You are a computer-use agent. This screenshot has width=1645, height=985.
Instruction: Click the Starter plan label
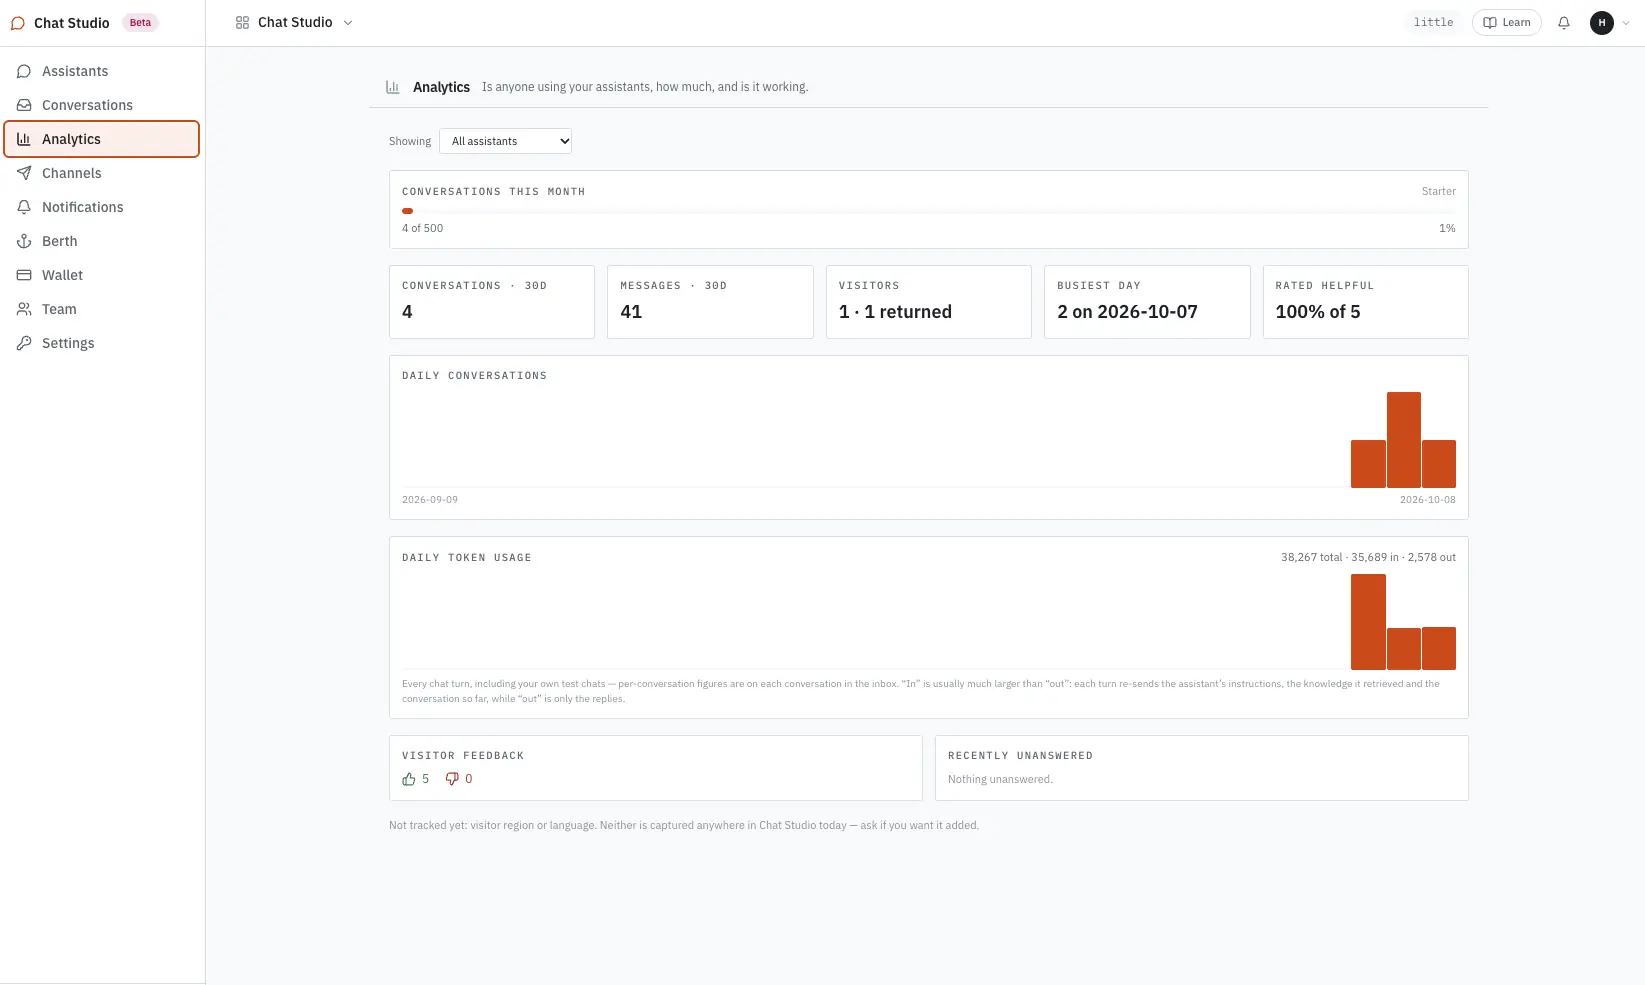[x=1439, y=191]
